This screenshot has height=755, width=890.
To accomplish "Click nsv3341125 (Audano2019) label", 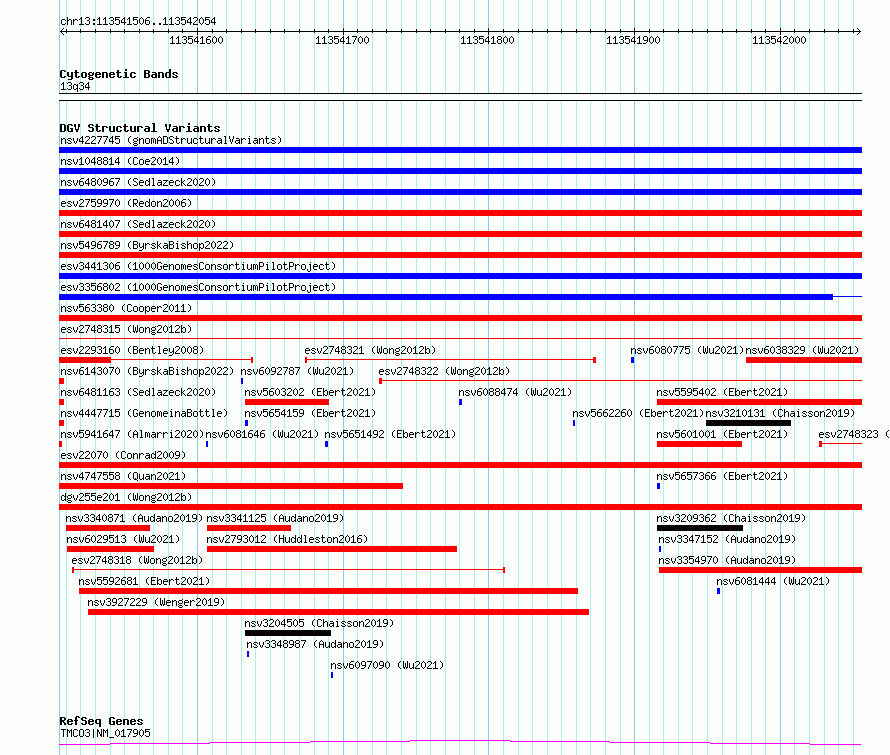I will 275,518.
